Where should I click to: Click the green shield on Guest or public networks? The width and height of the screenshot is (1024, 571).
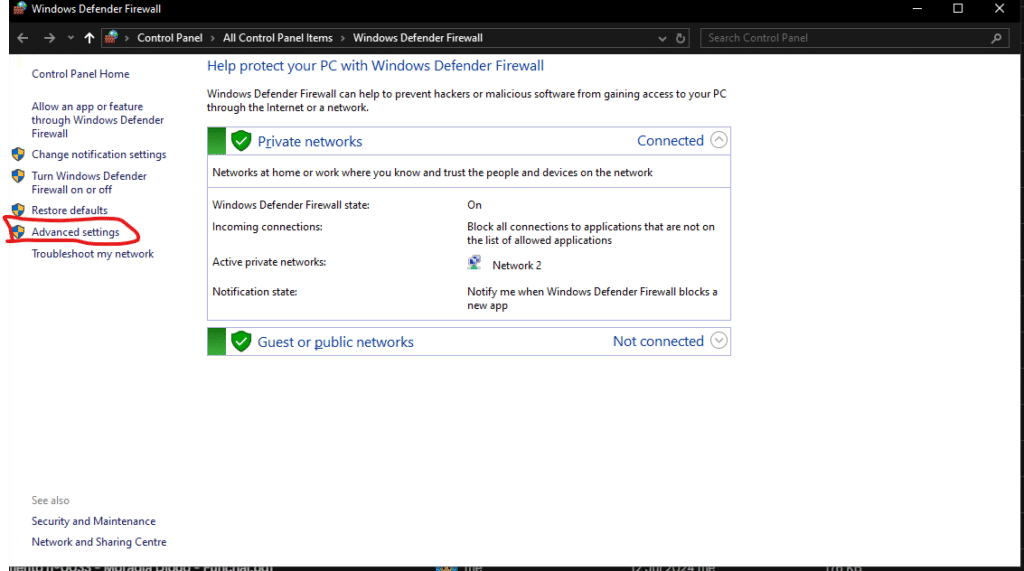point(241,341)
